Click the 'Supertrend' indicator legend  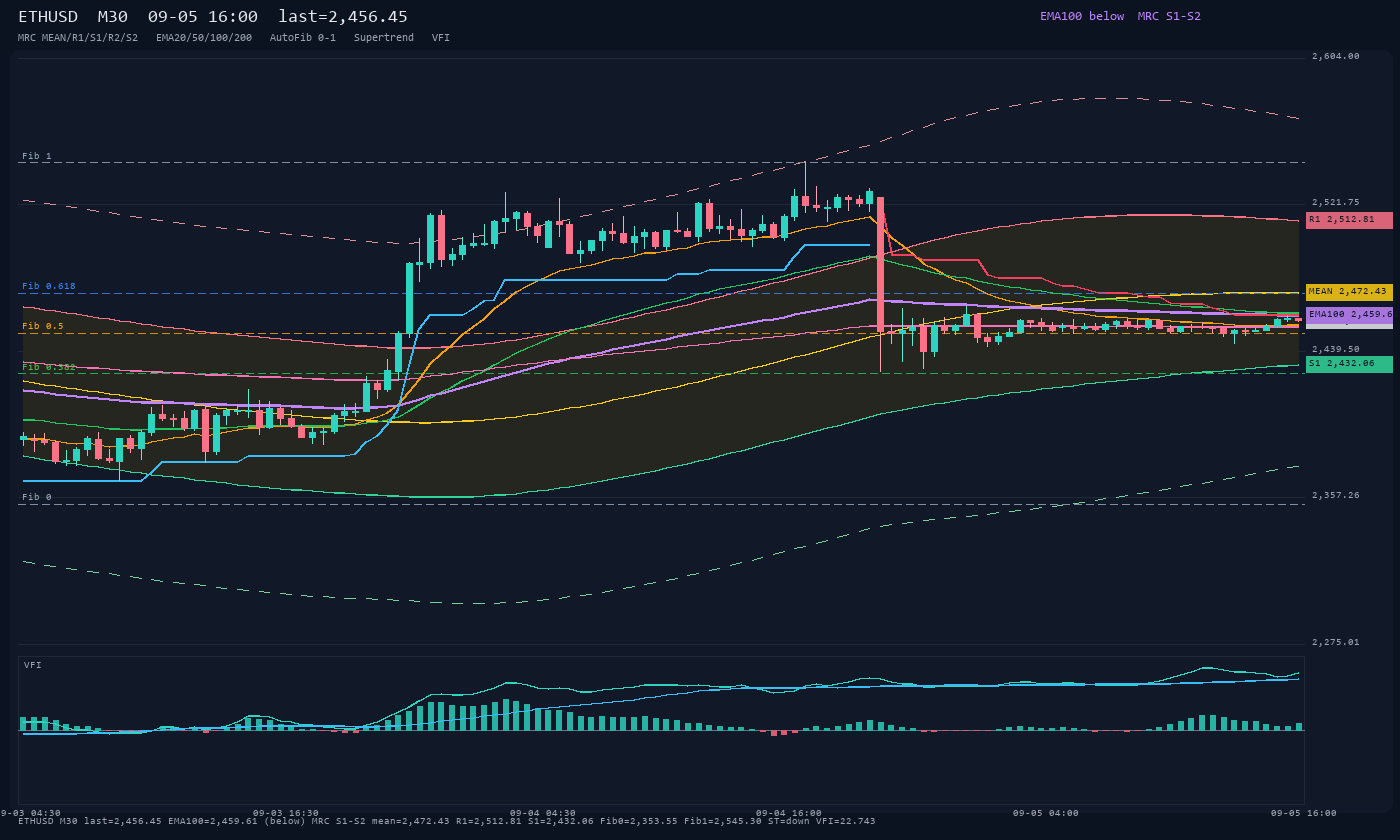384,38
